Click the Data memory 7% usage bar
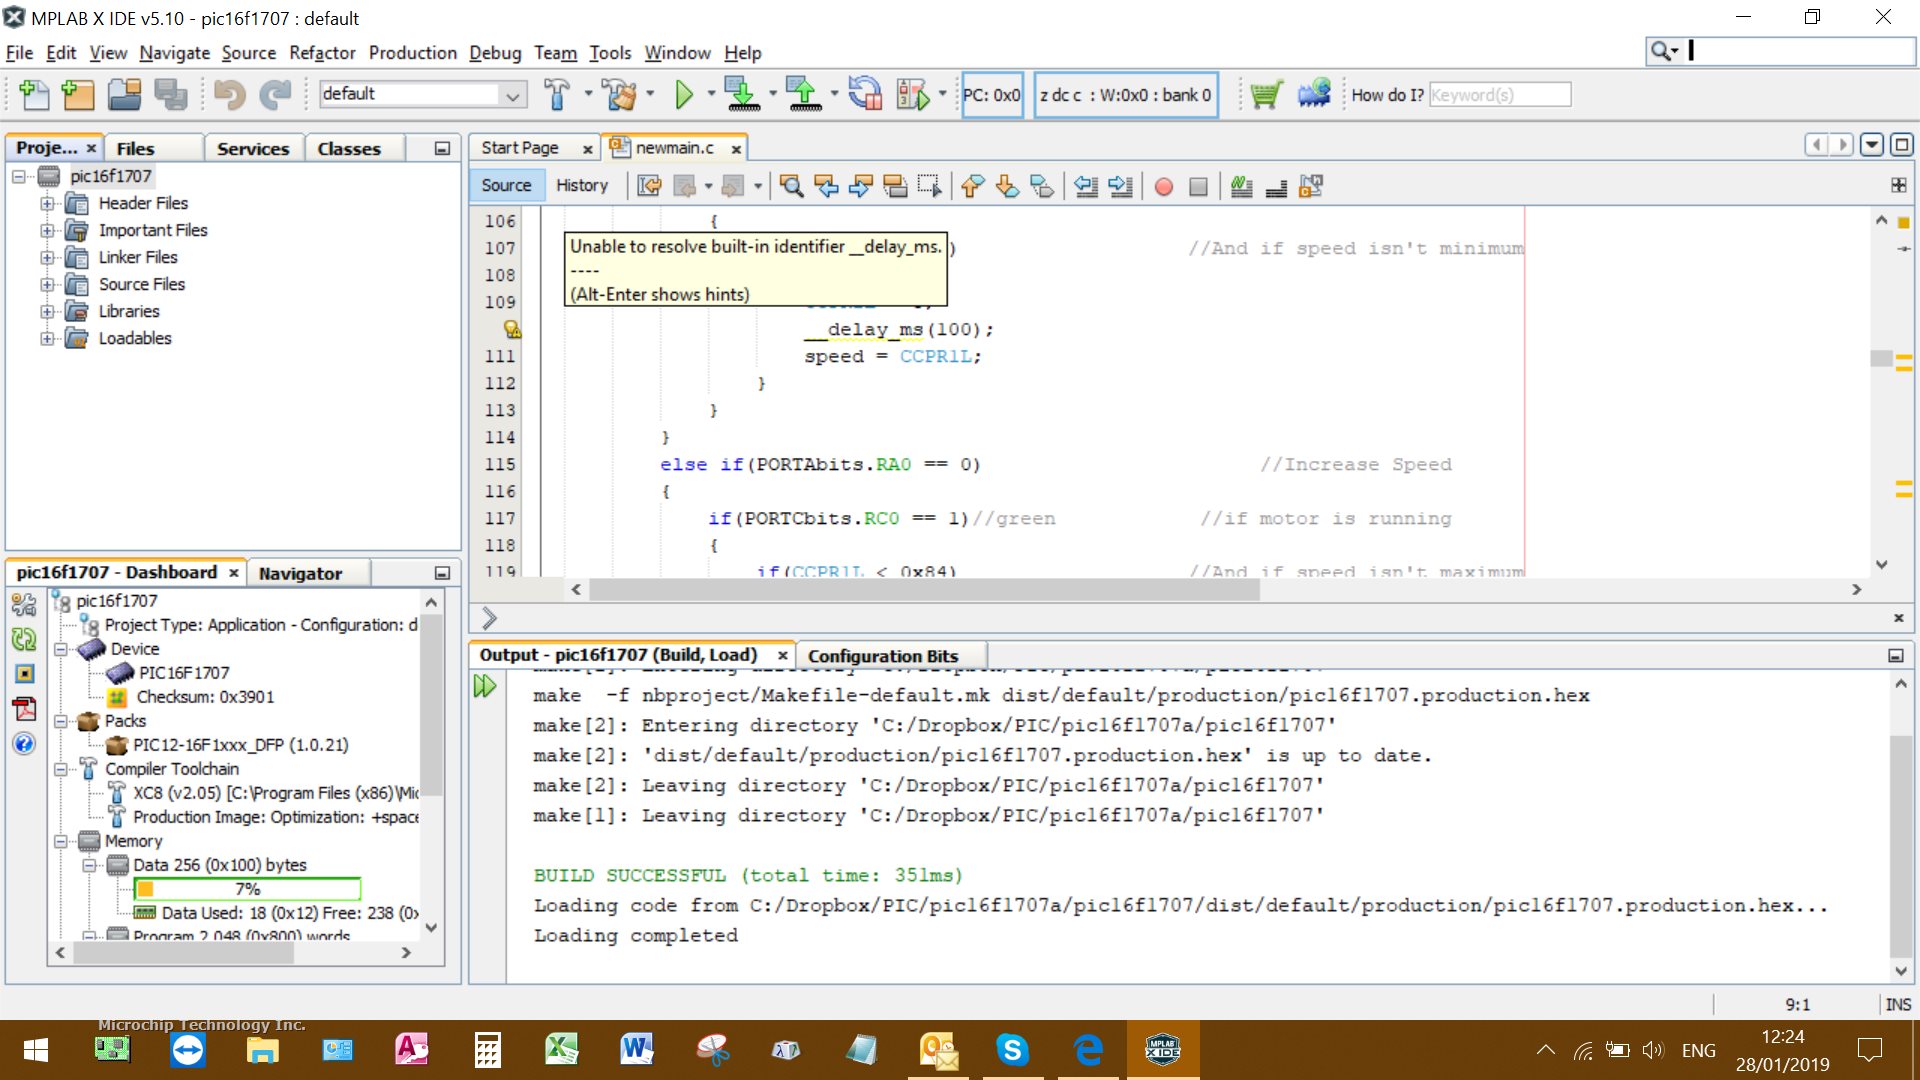Screen dimensions: 1920x1080 tap(247, 889)
